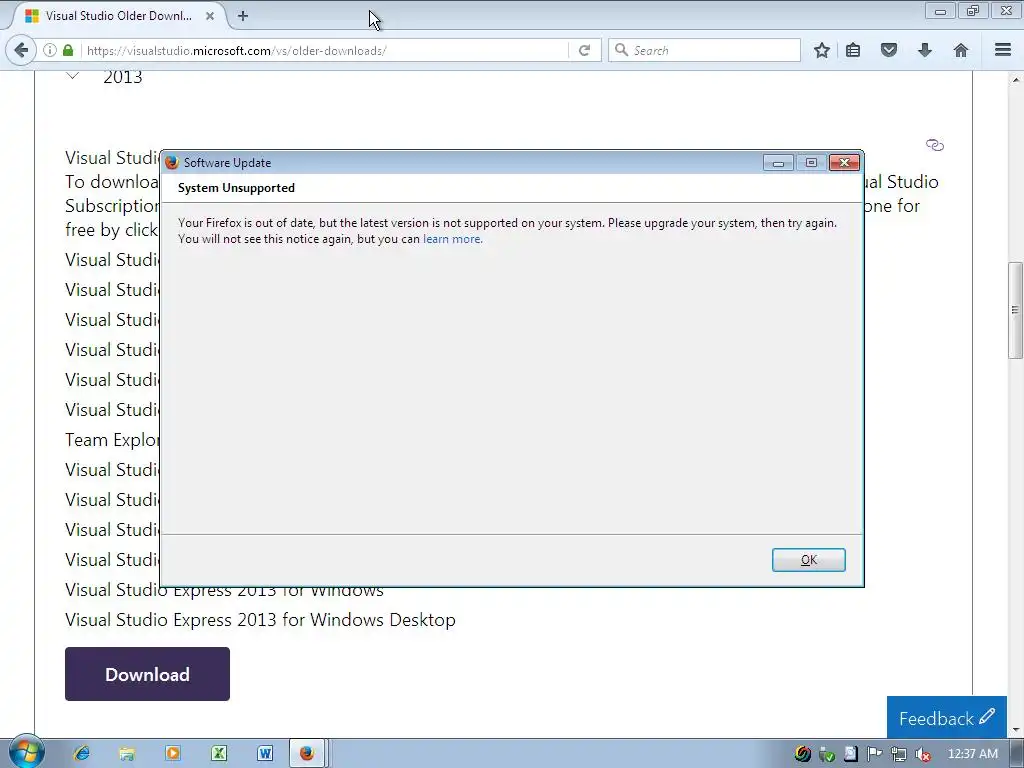Select the Visual Studio Older Downloads tab

tap(118, 16)
